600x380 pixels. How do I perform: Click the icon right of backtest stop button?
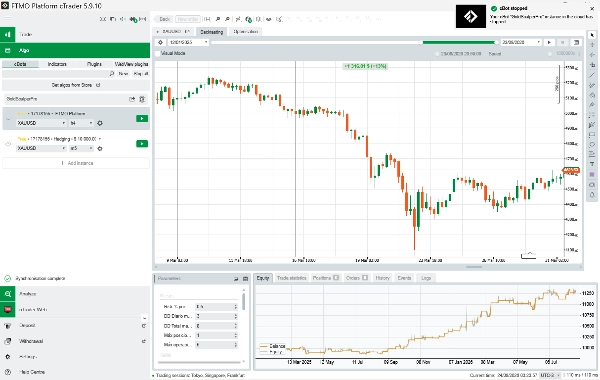pos(576,42)
